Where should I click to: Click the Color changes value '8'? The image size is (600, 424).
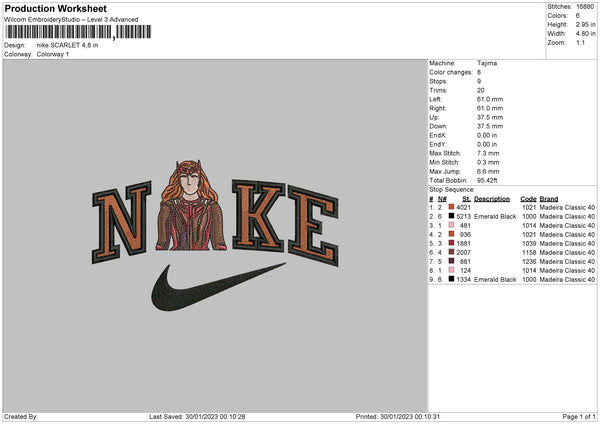(479, 72)
